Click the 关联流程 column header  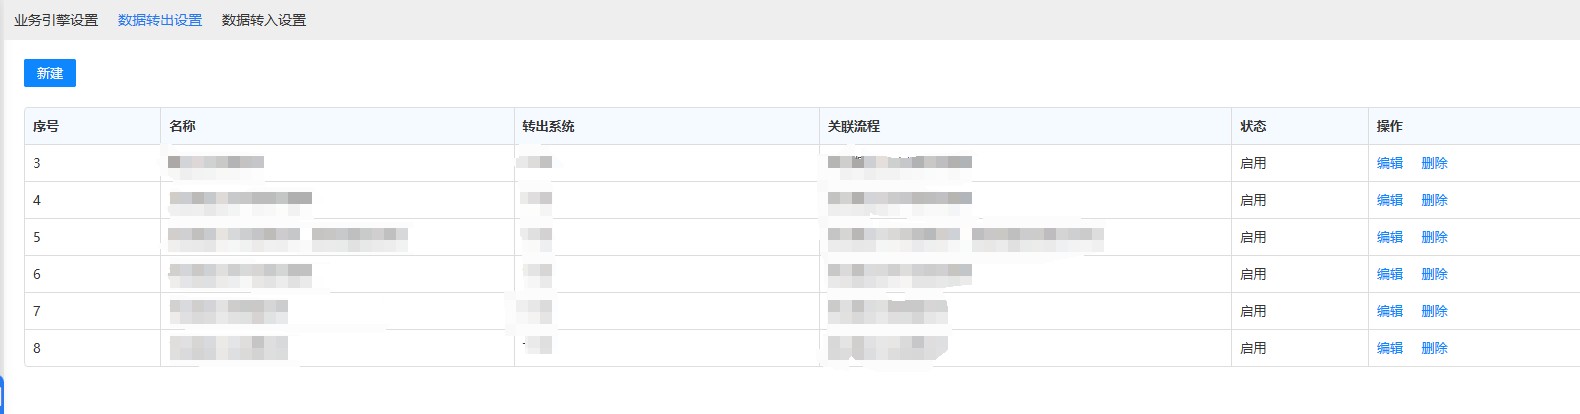tap(854, 126)
